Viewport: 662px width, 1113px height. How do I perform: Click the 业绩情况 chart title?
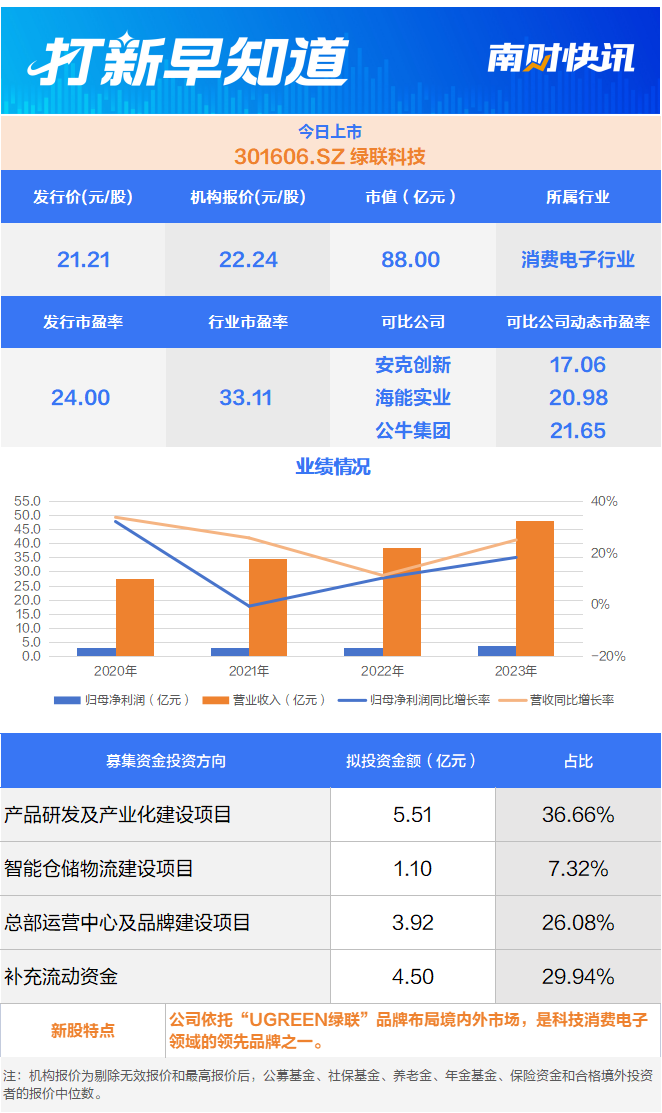(333, 466)
